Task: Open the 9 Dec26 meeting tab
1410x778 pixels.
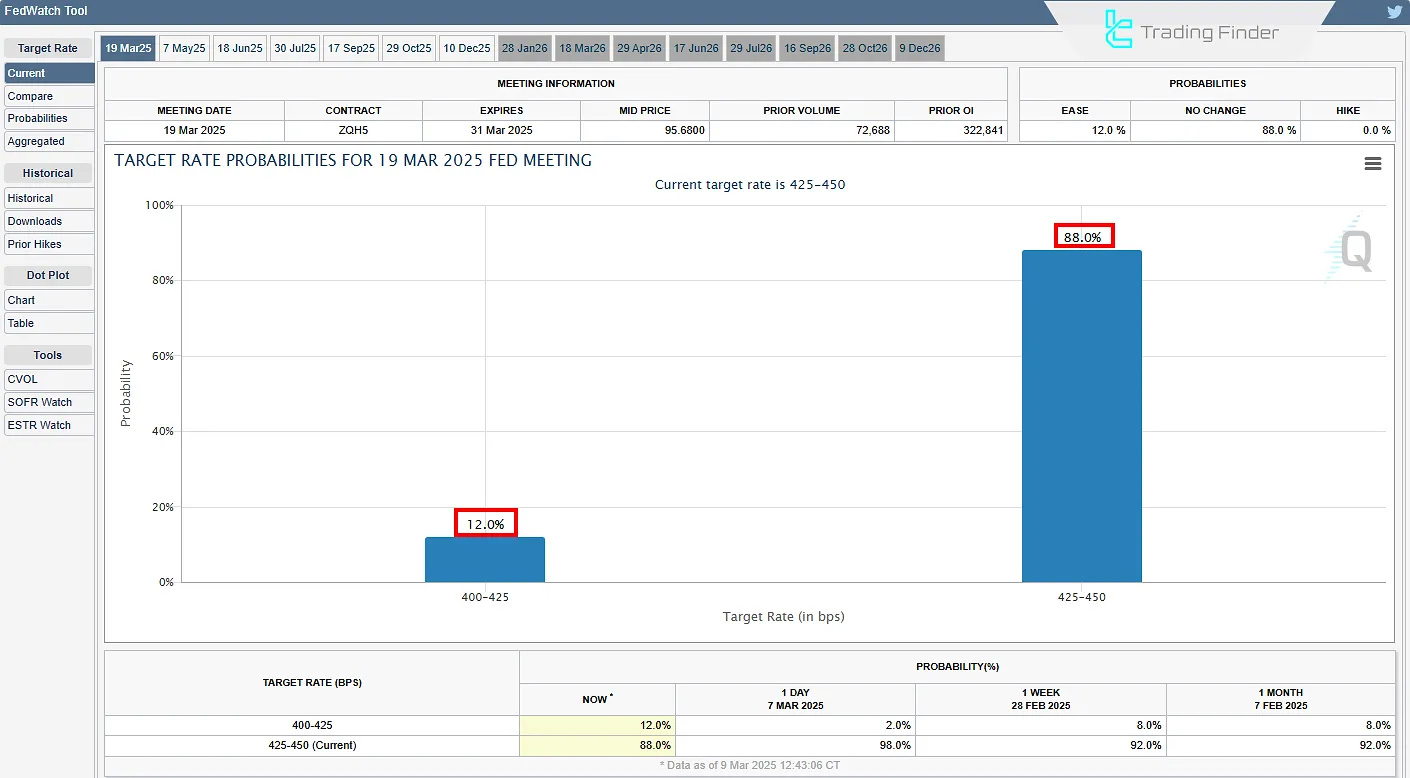Action: coord(920,48)
